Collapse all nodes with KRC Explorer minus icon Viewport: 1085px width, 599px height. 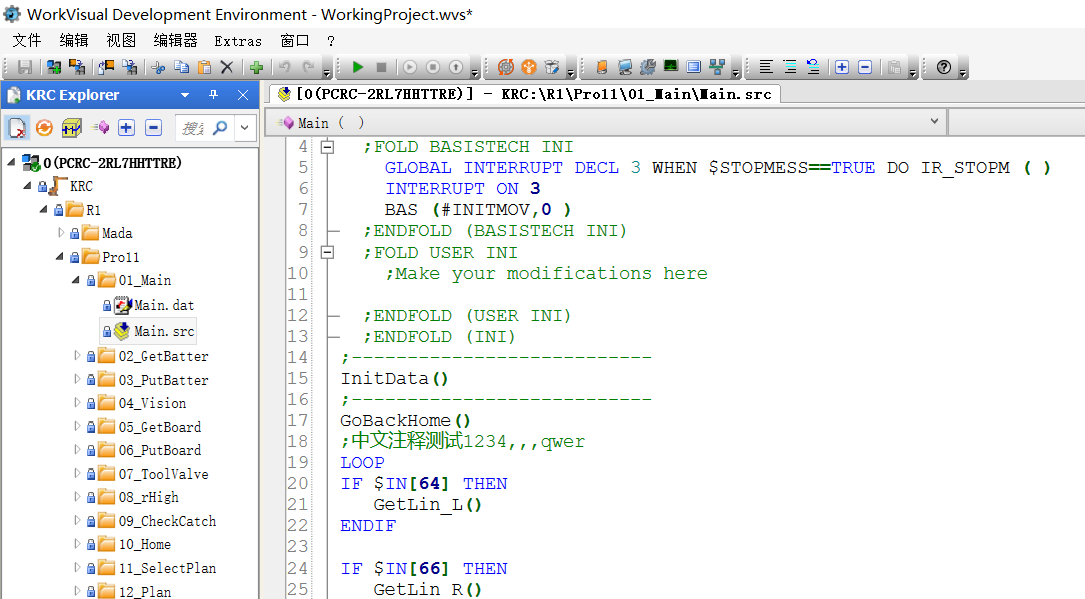(x=154, y=128)
